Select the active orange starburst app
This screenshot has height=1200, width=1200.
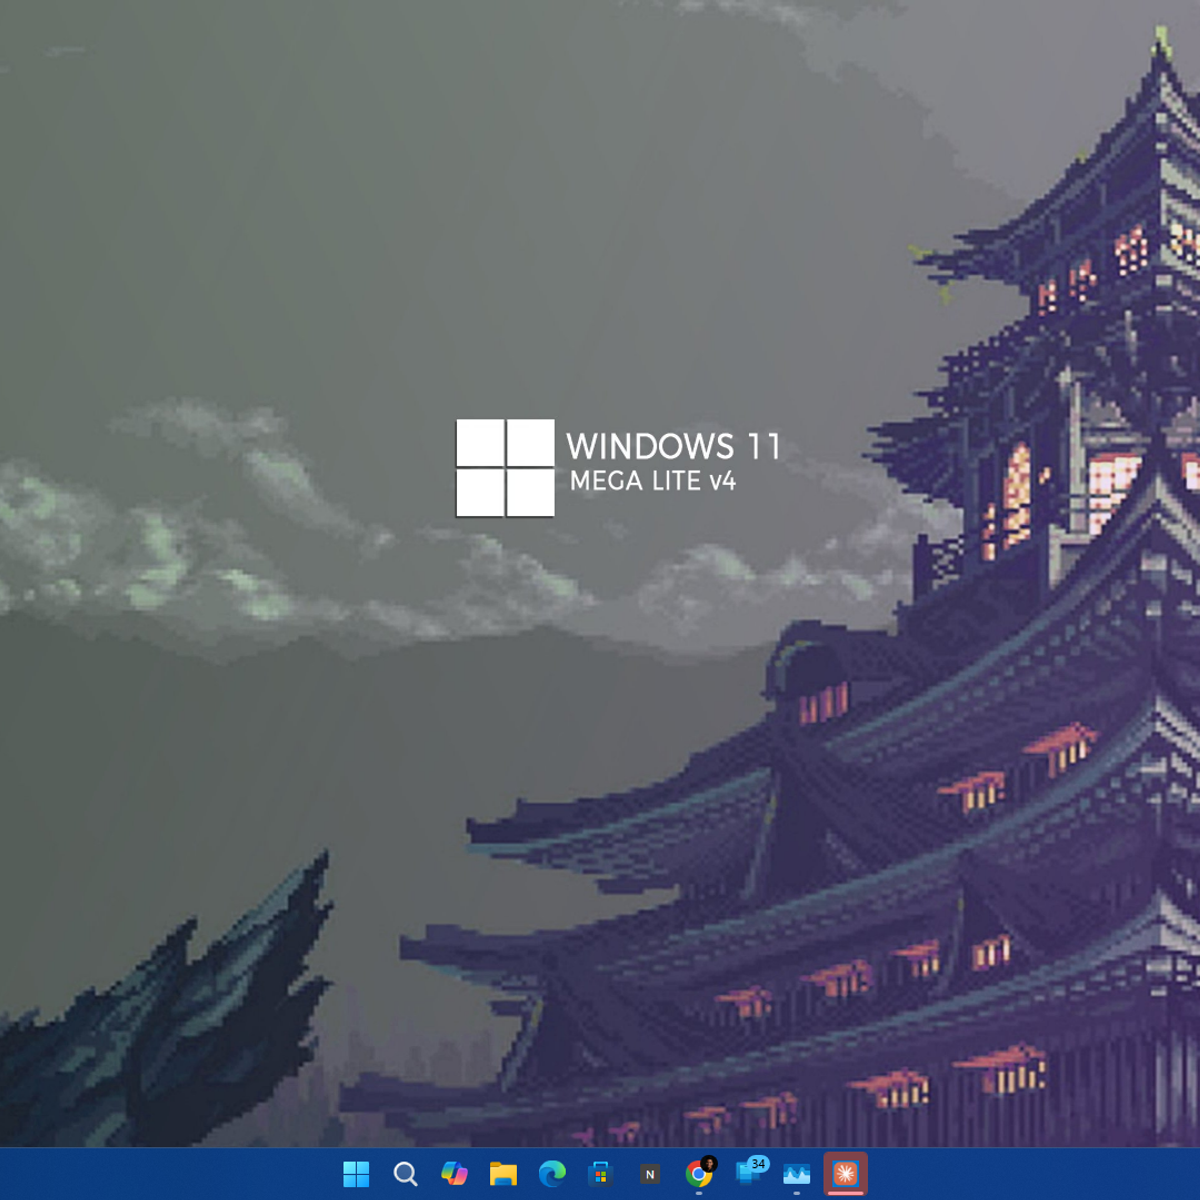click(846, 1174)
